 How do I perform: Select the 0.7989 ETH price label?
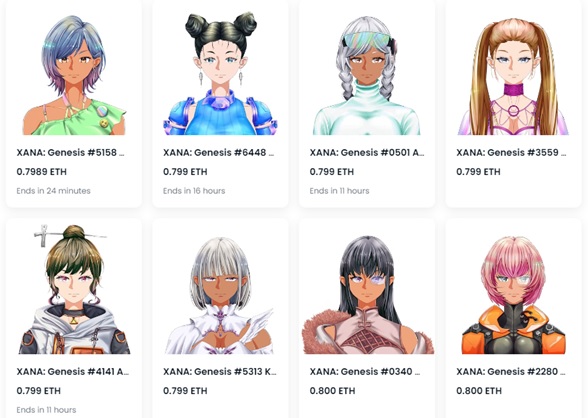click(42, 172)
